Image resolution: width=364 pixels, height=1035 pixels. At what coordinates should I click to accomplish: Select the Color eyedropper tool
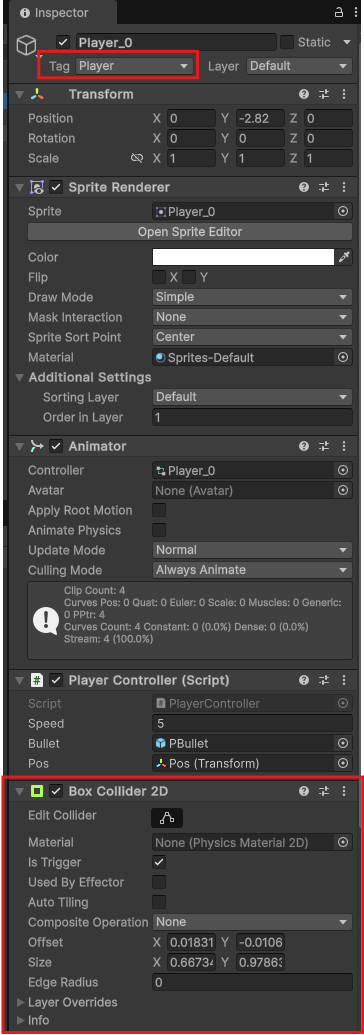(344, 257)
